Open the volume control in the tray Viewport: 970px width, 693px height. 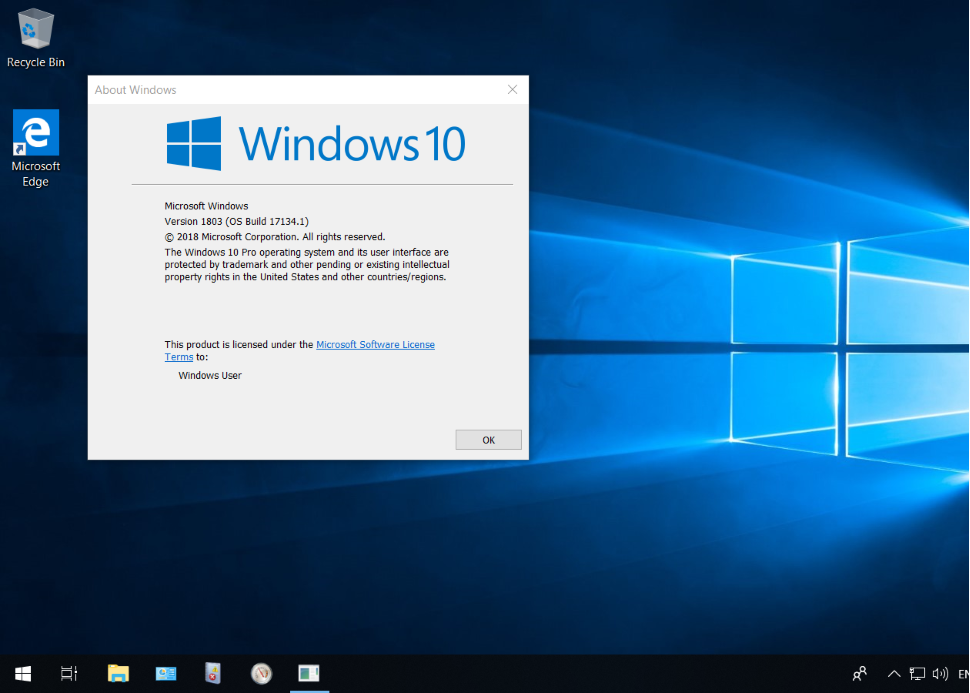point(940,674)
